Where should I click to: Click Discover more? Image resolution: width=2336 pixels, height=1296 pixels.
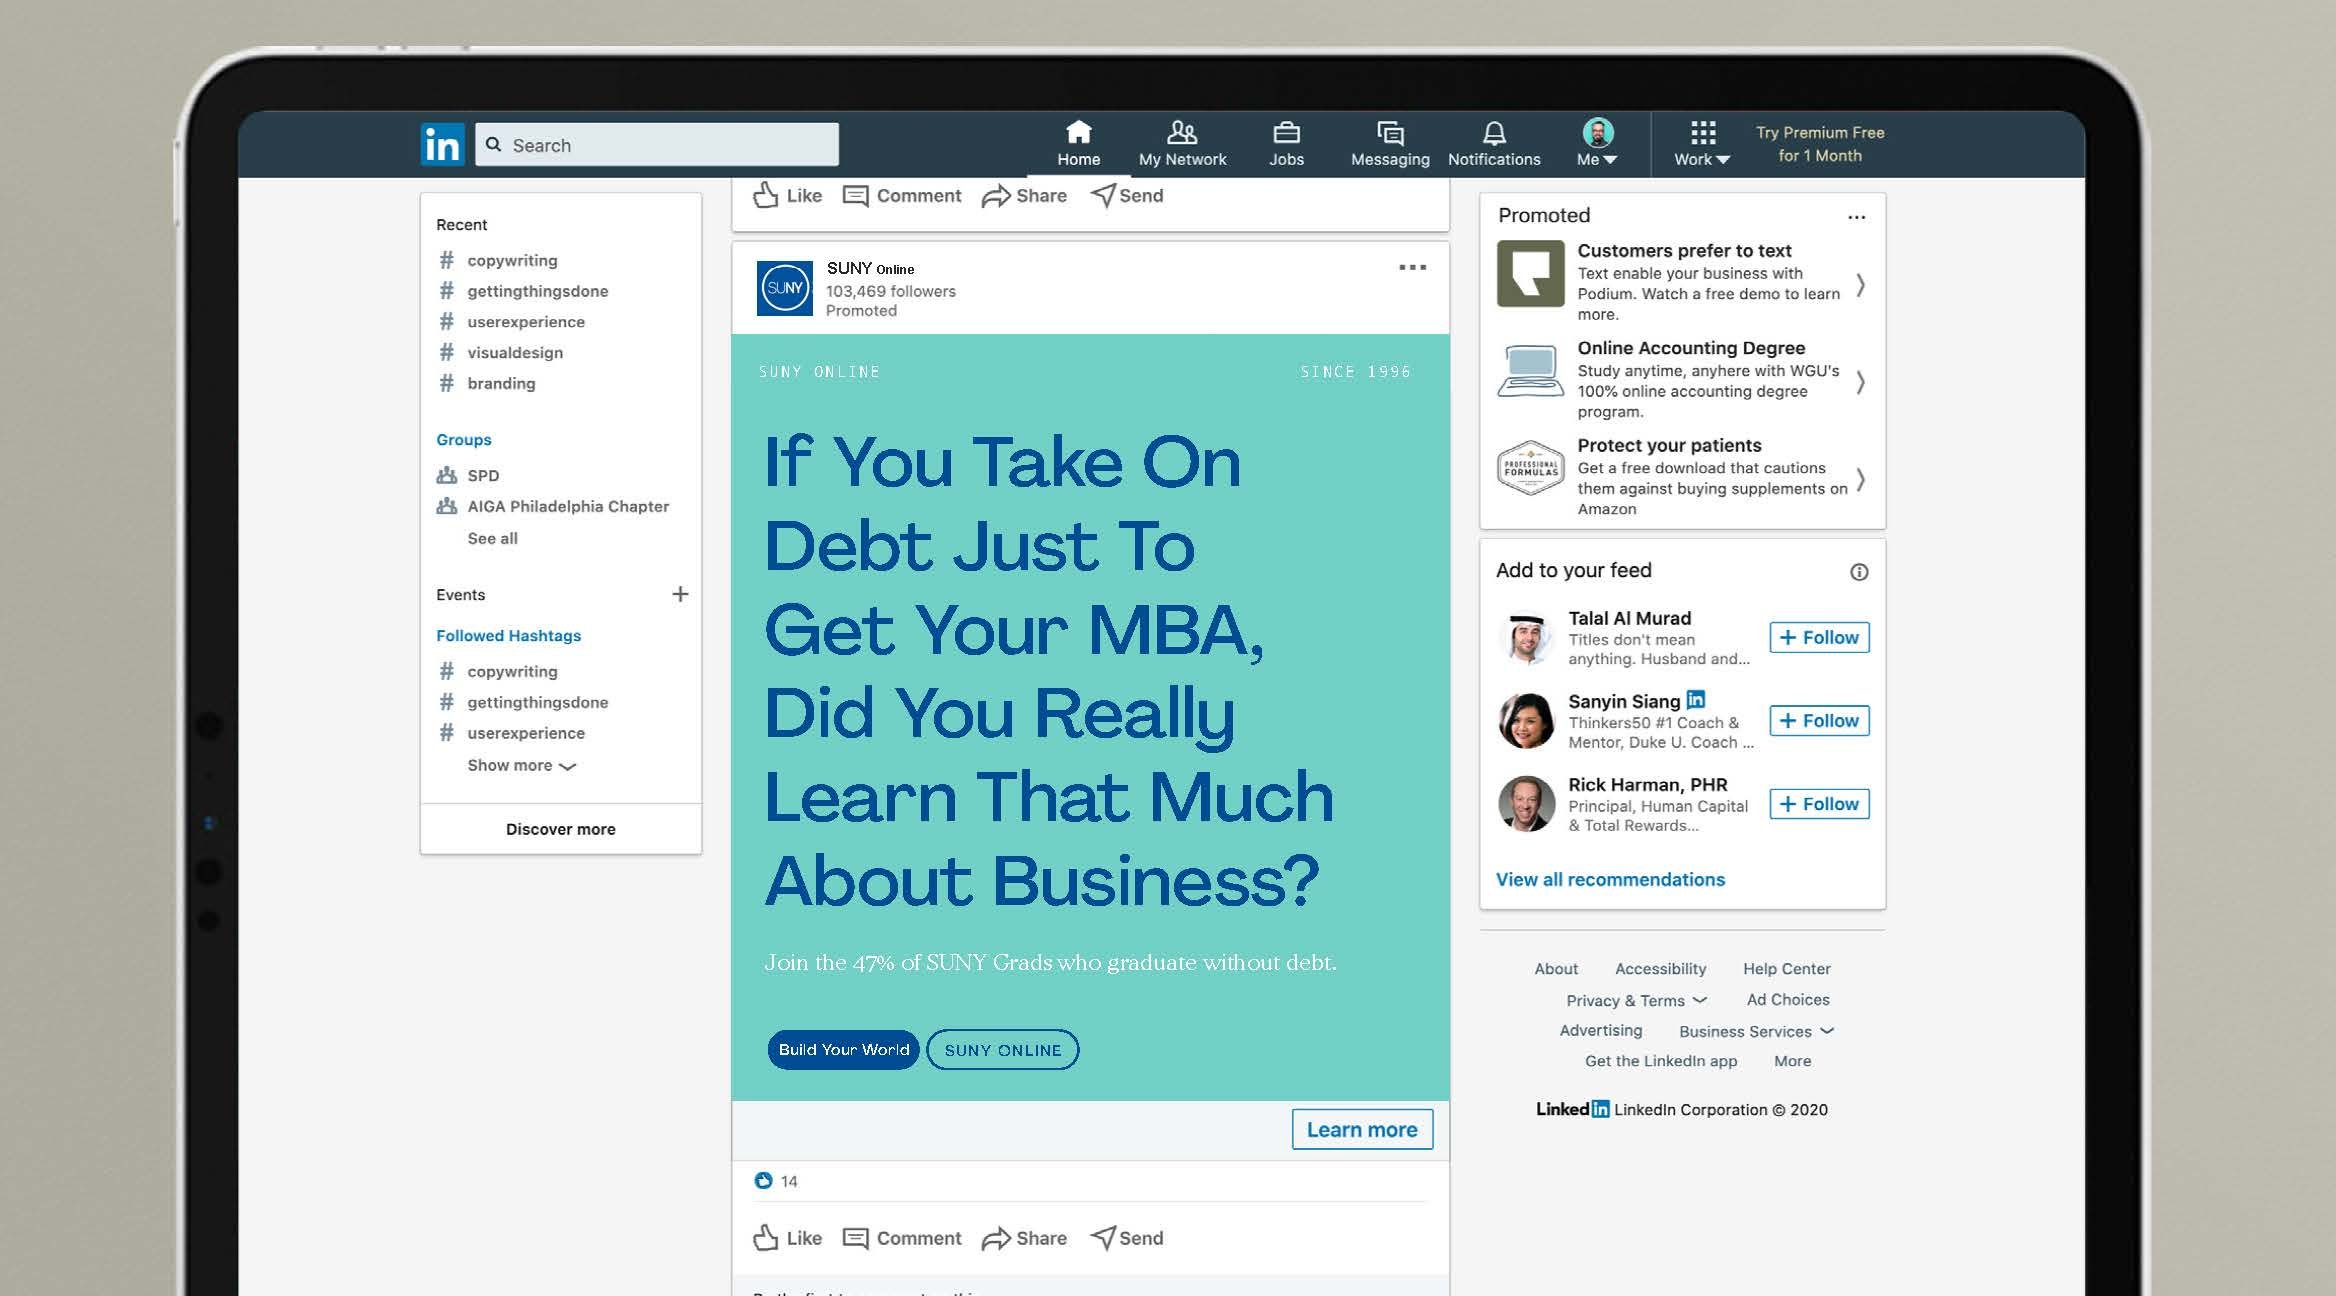(560, 829)
